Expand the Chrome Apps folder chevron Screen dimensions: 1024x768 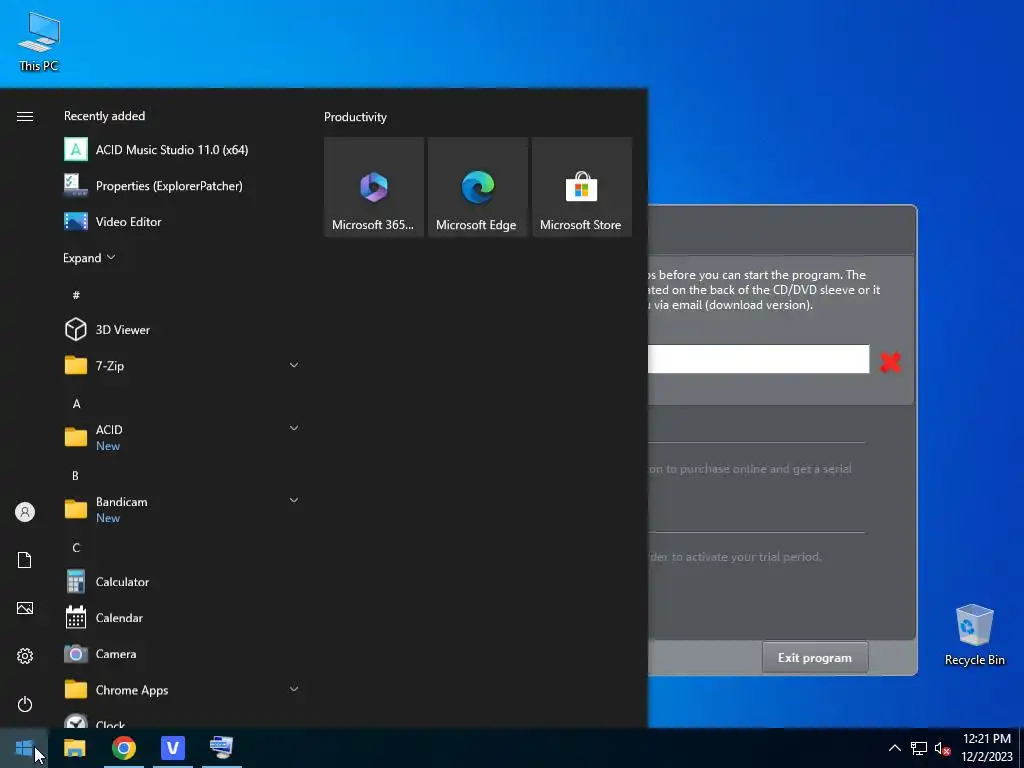coord(294,689)
